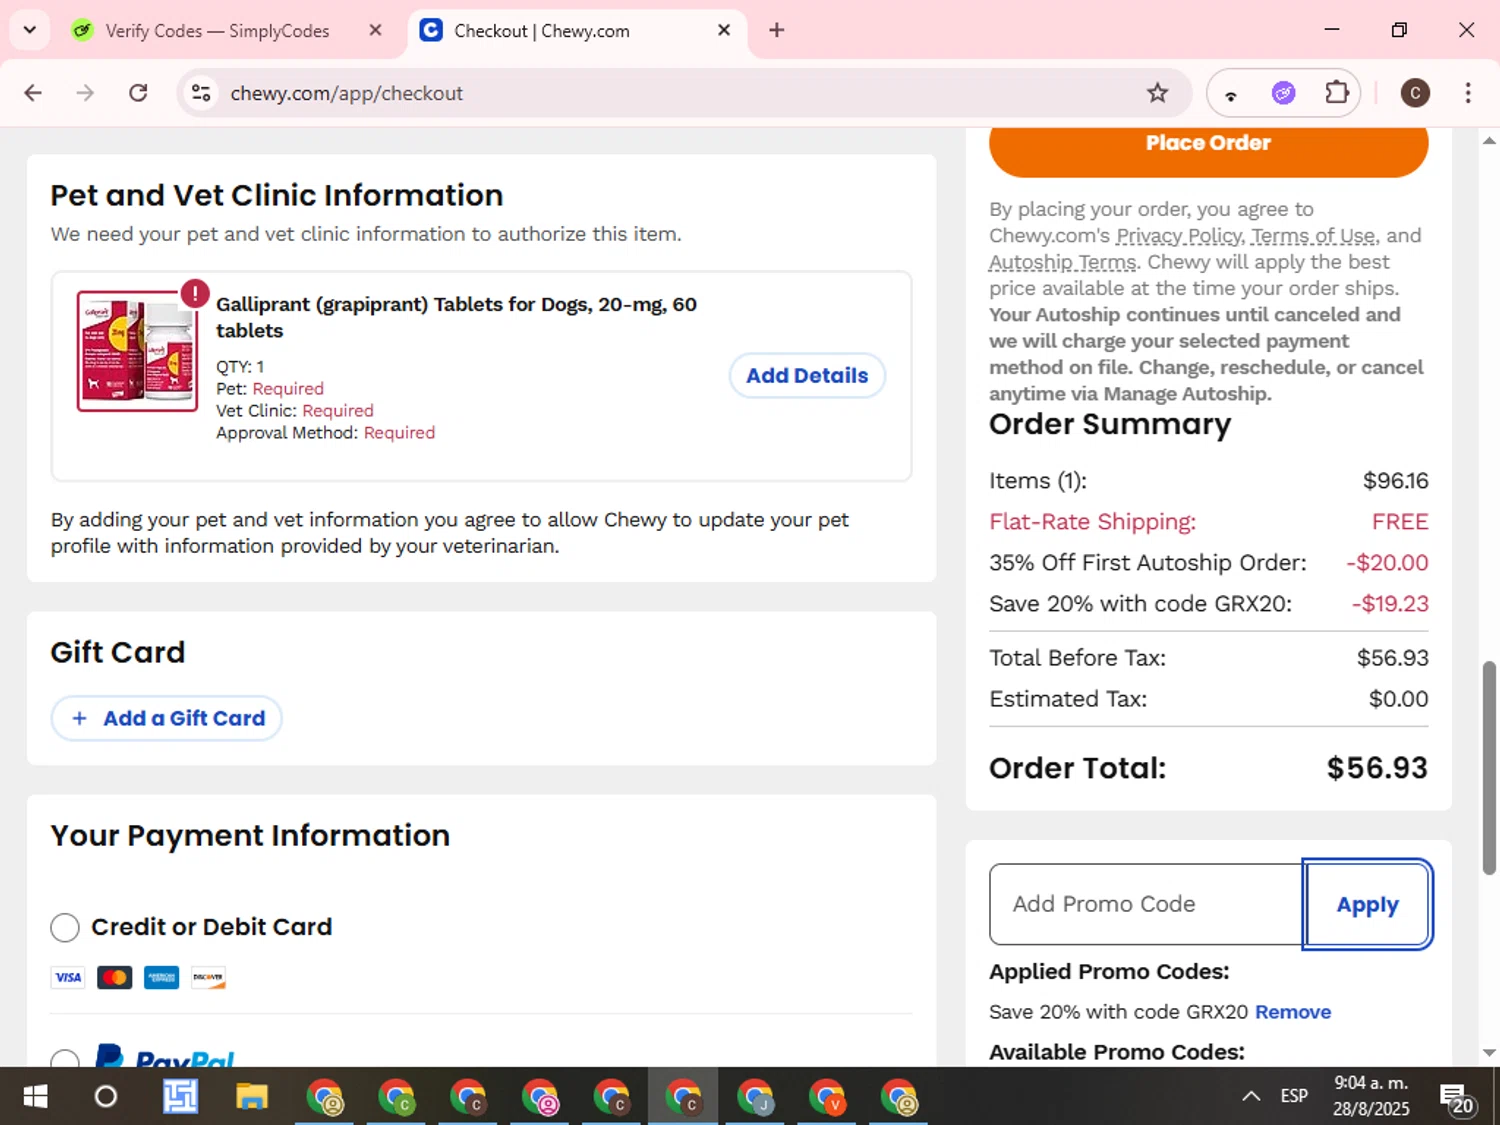Open the Terms of Use link
This screenshot has width=1500, height=1125.
[1313, 236]
